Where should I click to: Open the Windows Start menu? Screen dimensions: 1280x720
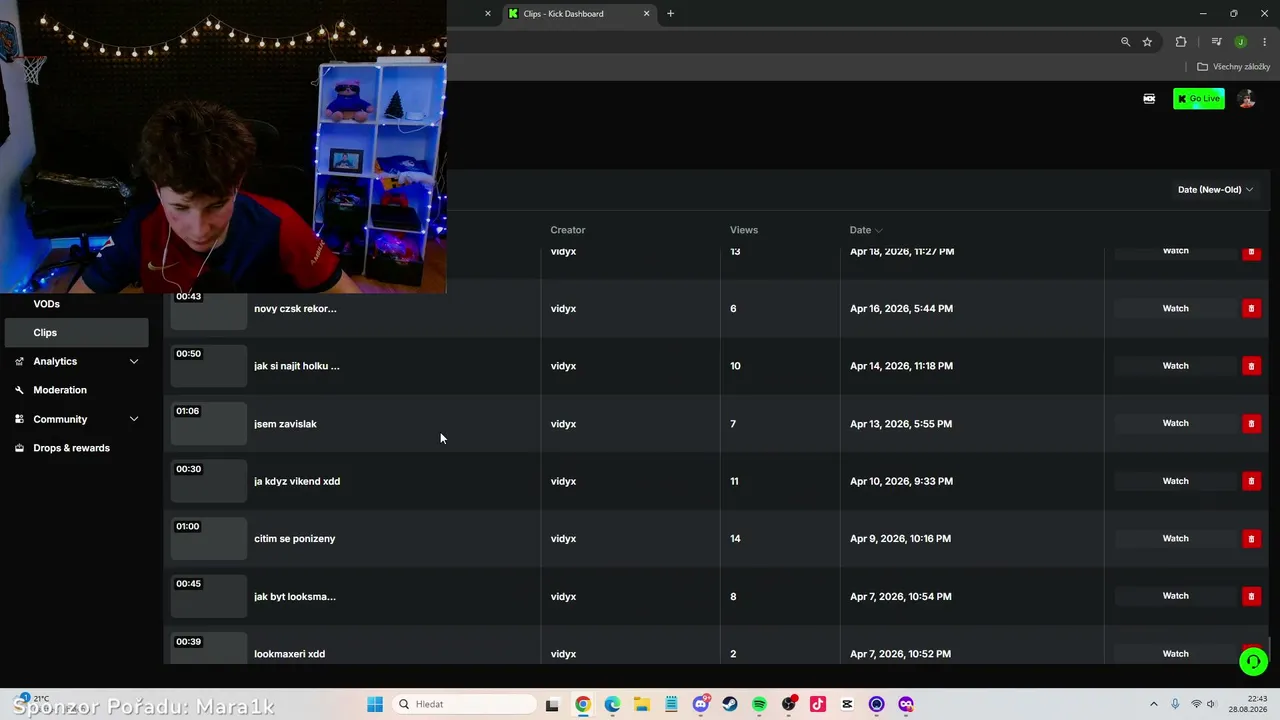(x=375, y=704)
